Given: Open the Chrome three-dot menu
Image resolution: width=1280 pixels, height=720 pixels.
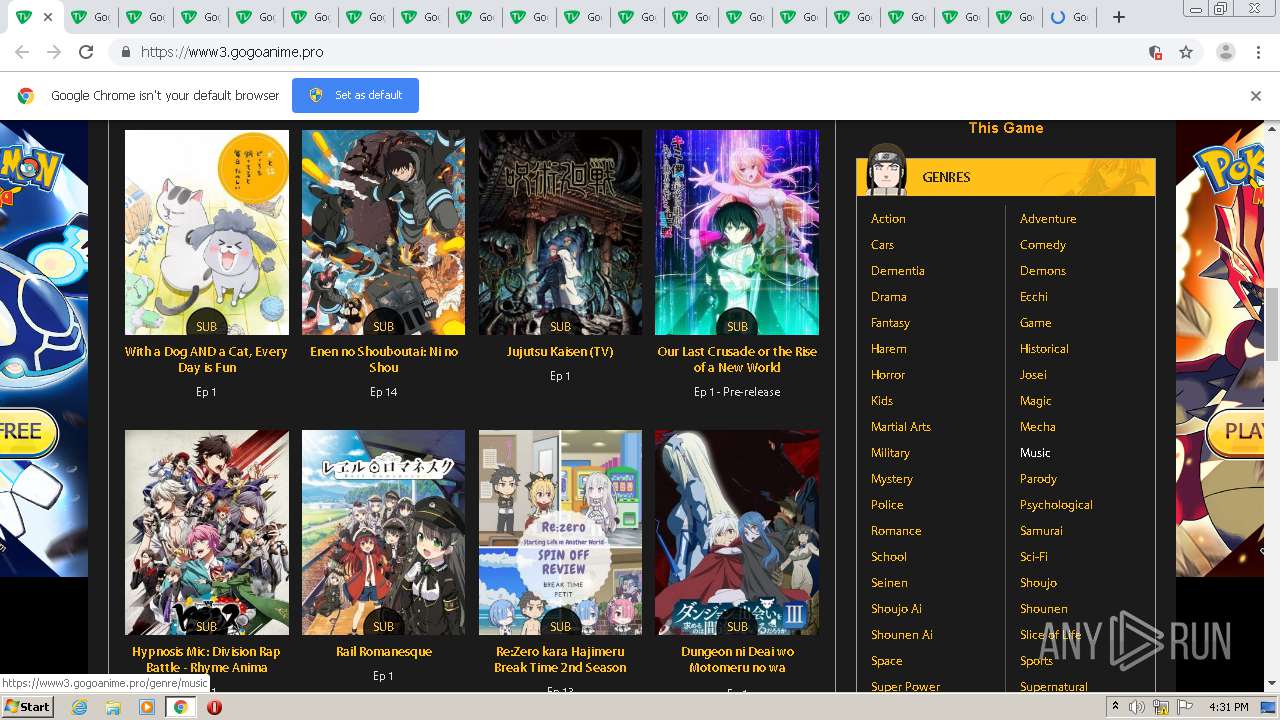Looking at the screenshot, I should pyautogui.click(x=1258, y=52).
